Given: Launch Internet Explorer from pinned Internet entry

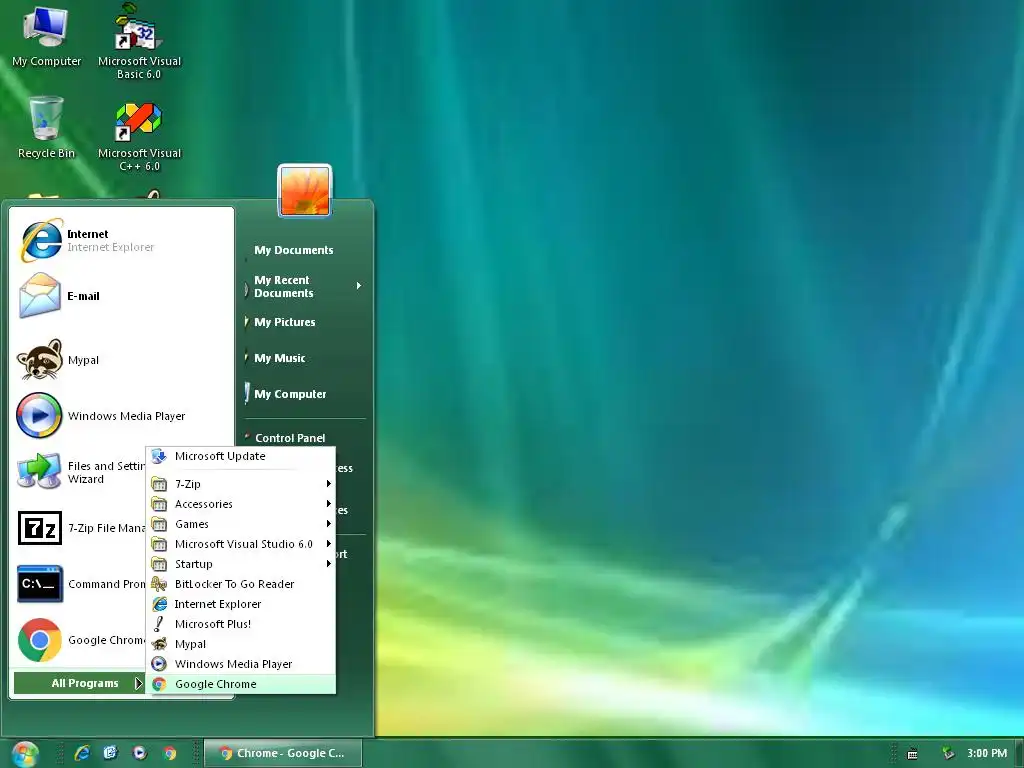Looking at the screenshot, I should [x=121, y=240].
